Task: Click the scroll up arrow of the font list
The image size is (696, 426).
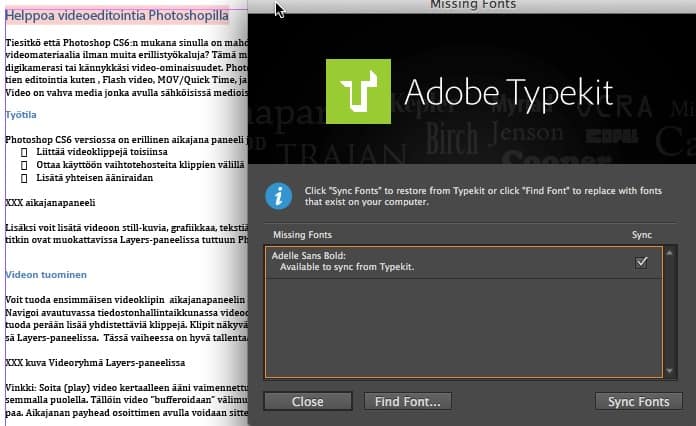Action: (x=669, y=253)
